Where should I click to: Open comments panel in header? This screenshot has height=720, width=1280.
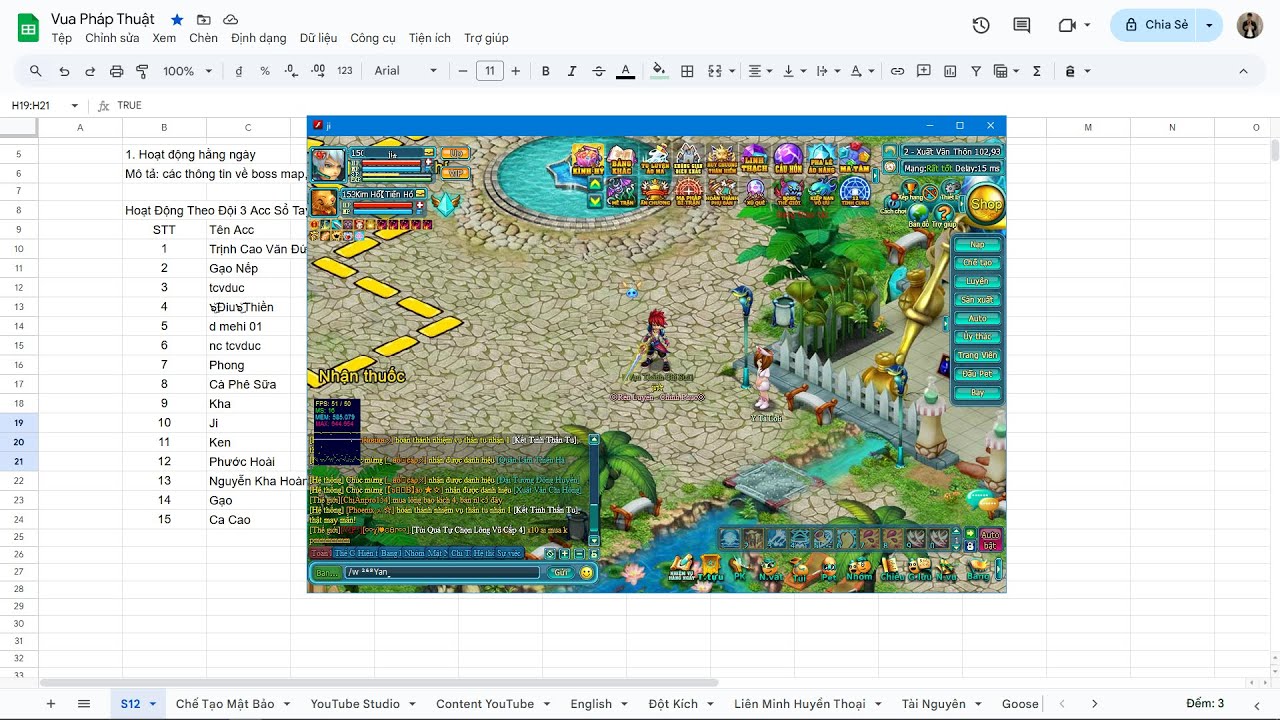(x=1021, y=25)
